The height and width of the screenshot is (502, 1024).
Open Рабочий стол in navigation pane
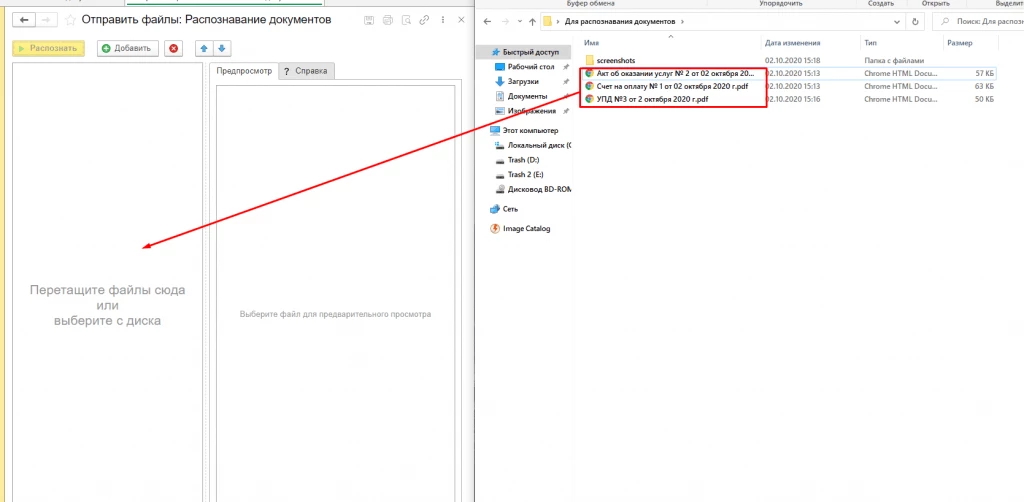click(531, 67)
